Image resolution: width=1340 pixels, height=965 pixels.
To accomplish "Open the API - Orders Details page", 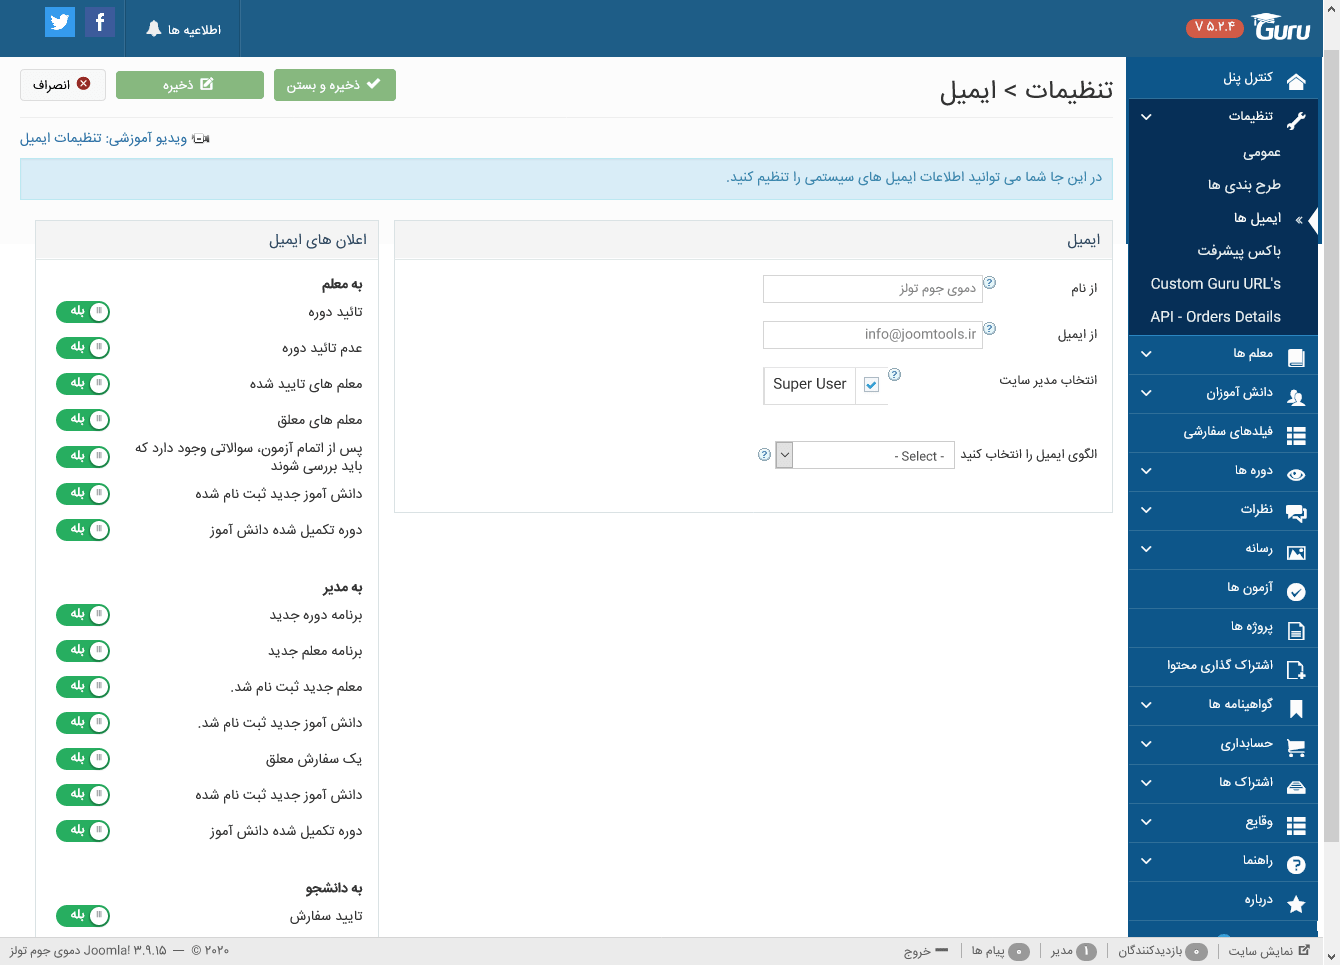I will coord(1215,317).
